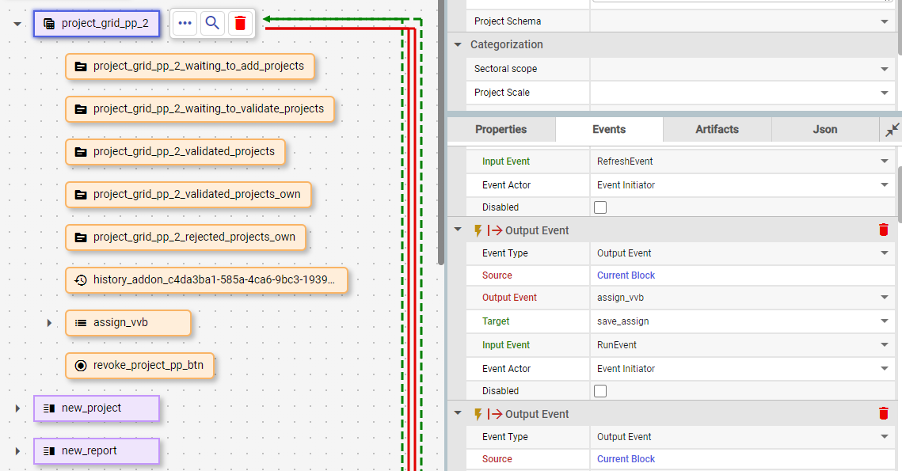Toggle Disabled checkbox under RefreshEvent
This screenshot has height=472, width=902.
(601, 208)
